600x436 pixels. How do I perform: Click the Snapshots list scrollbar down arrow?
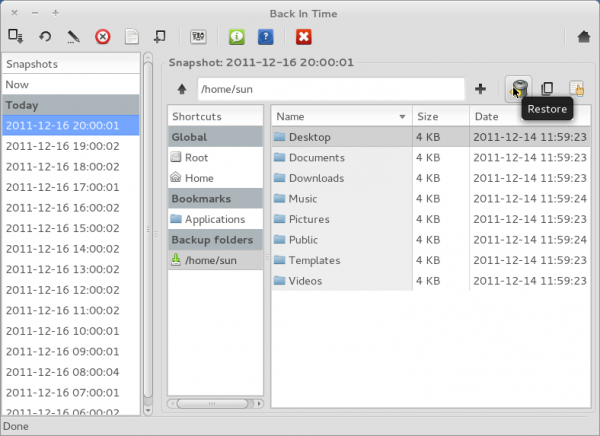148,410
